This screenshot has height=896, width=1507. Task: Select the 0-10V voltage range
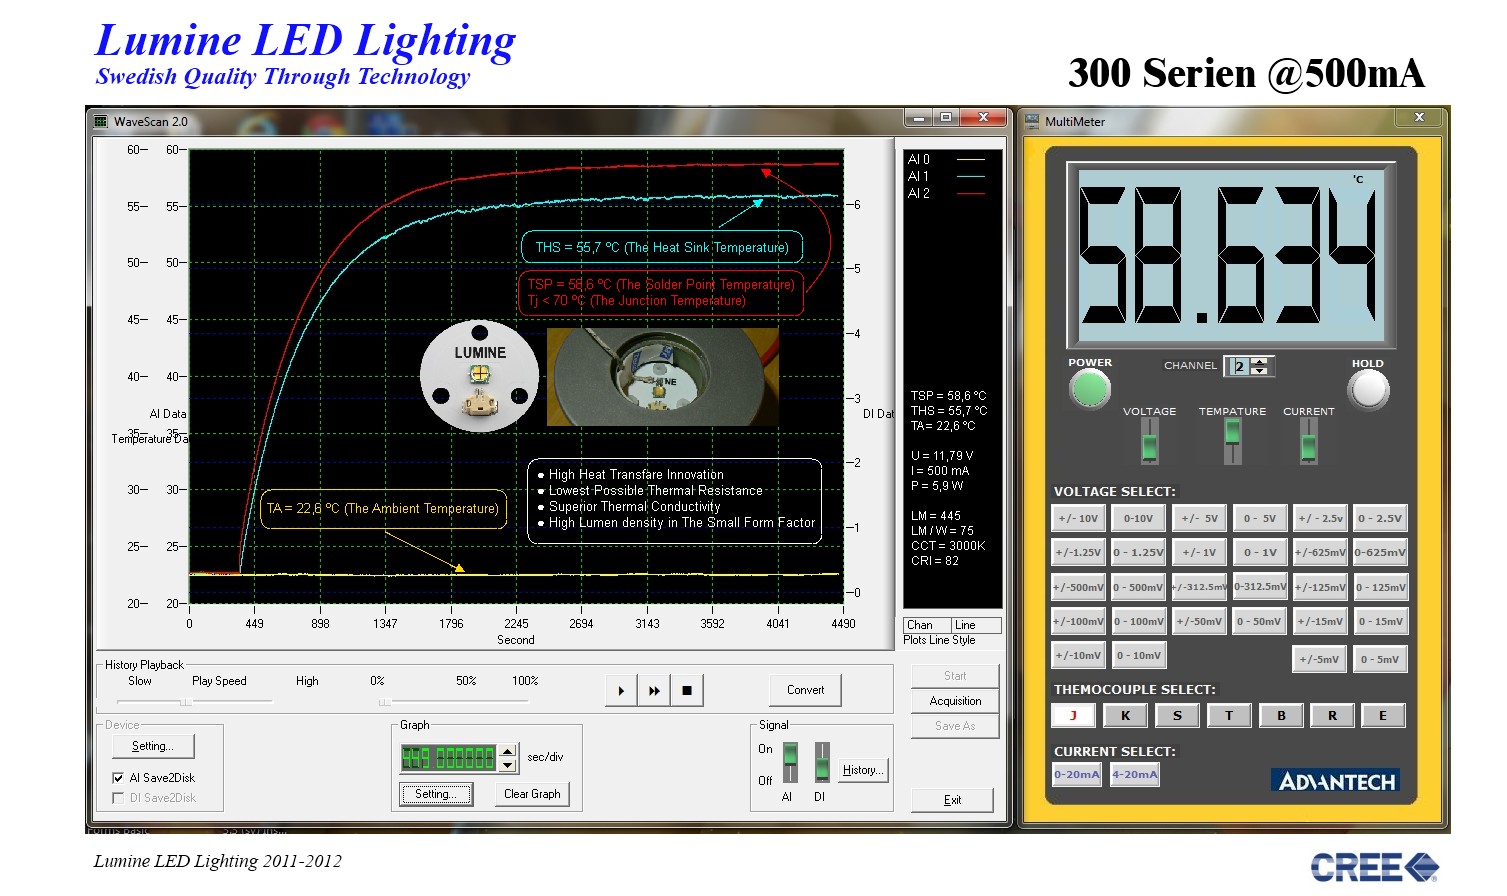[x=1138, y=518]
